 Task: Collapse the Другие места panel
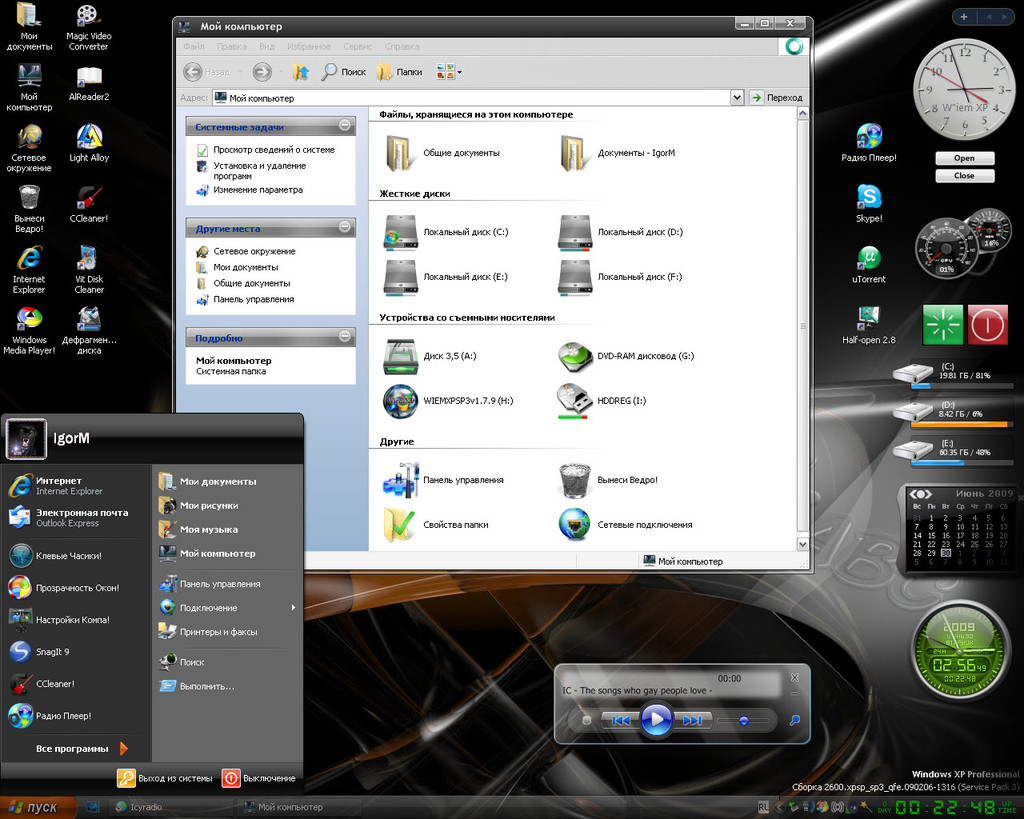pos(345,227)
